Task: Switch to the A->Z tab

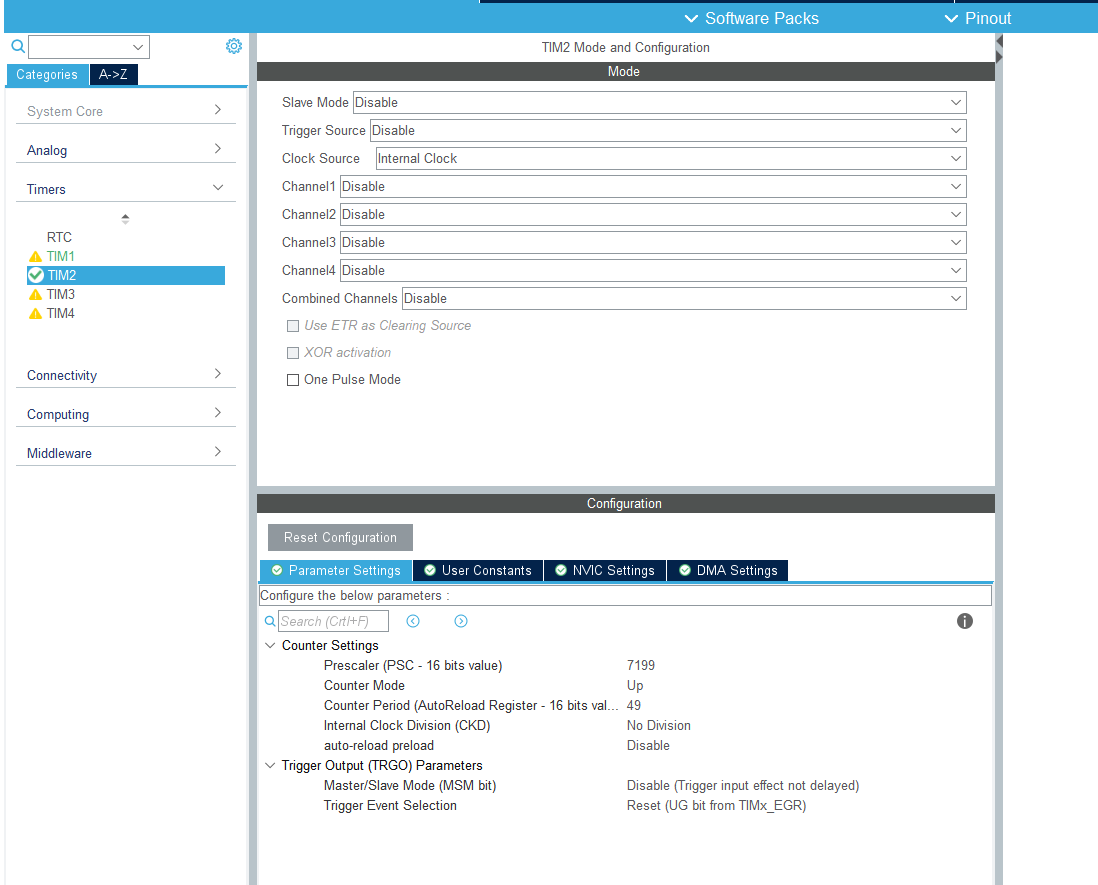Action: point(113,74)
